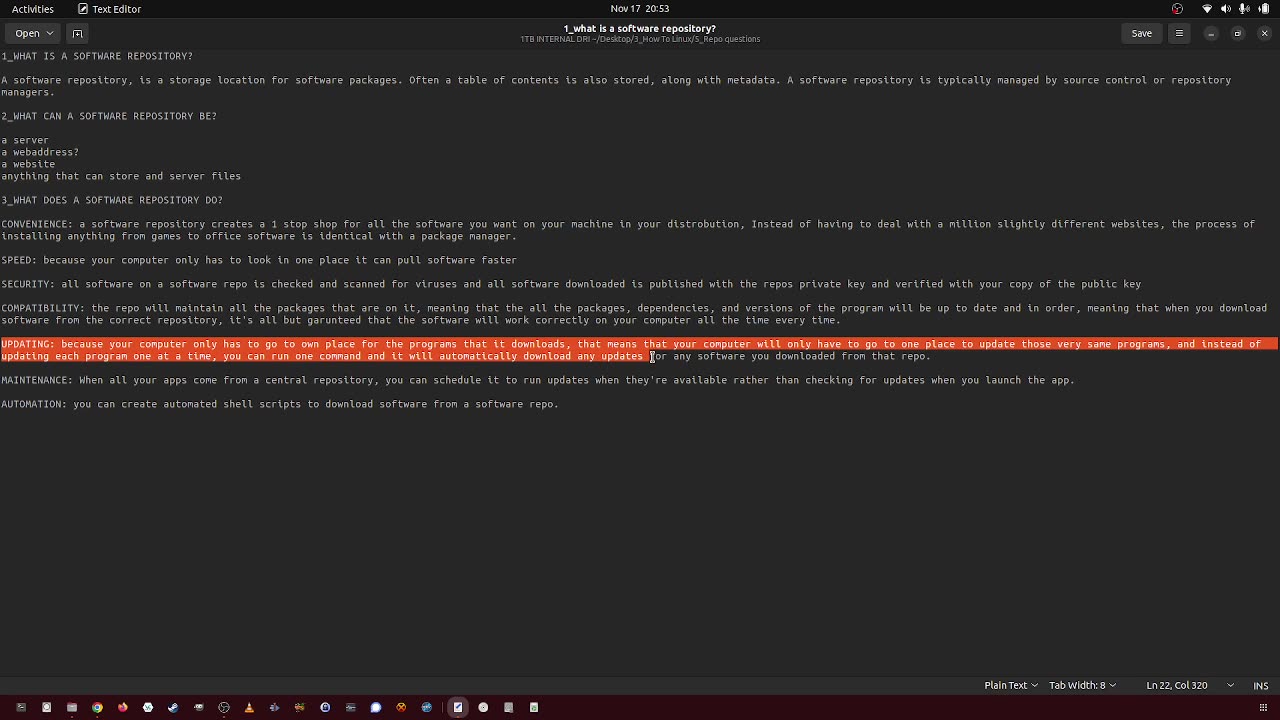This screenshot has height=720, width=1280.
Task: Click the volume speaker icon
Action: (1226, 9)
